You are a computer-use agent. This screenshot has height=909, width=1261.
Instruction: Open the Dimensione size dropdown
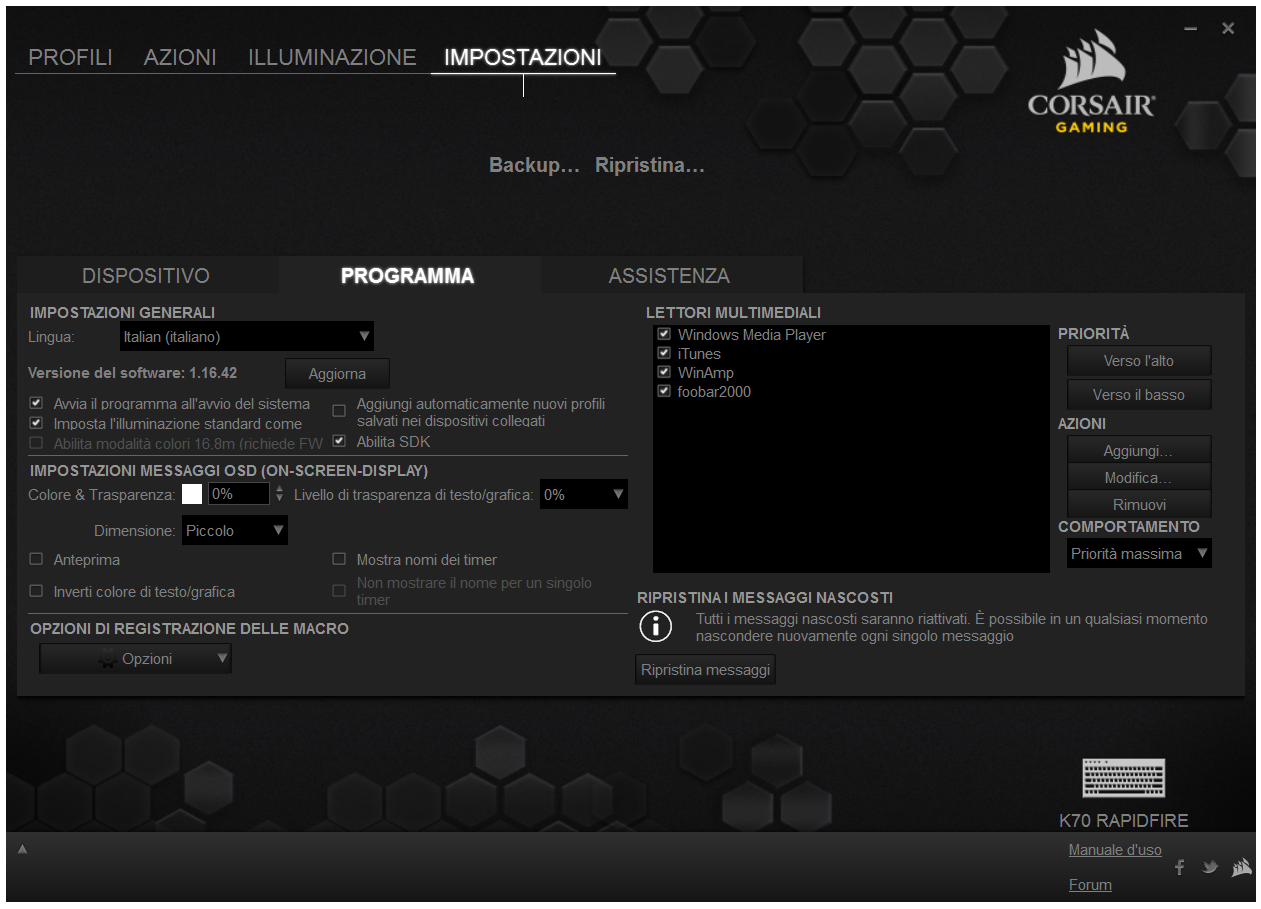(x=235, y=531)
